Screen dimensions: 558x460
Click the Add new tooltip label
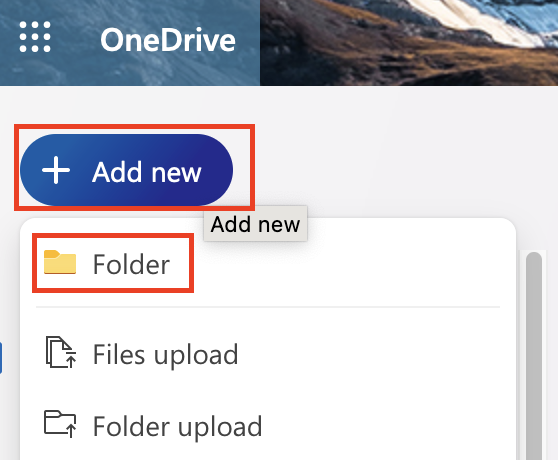tap(255, 224)
